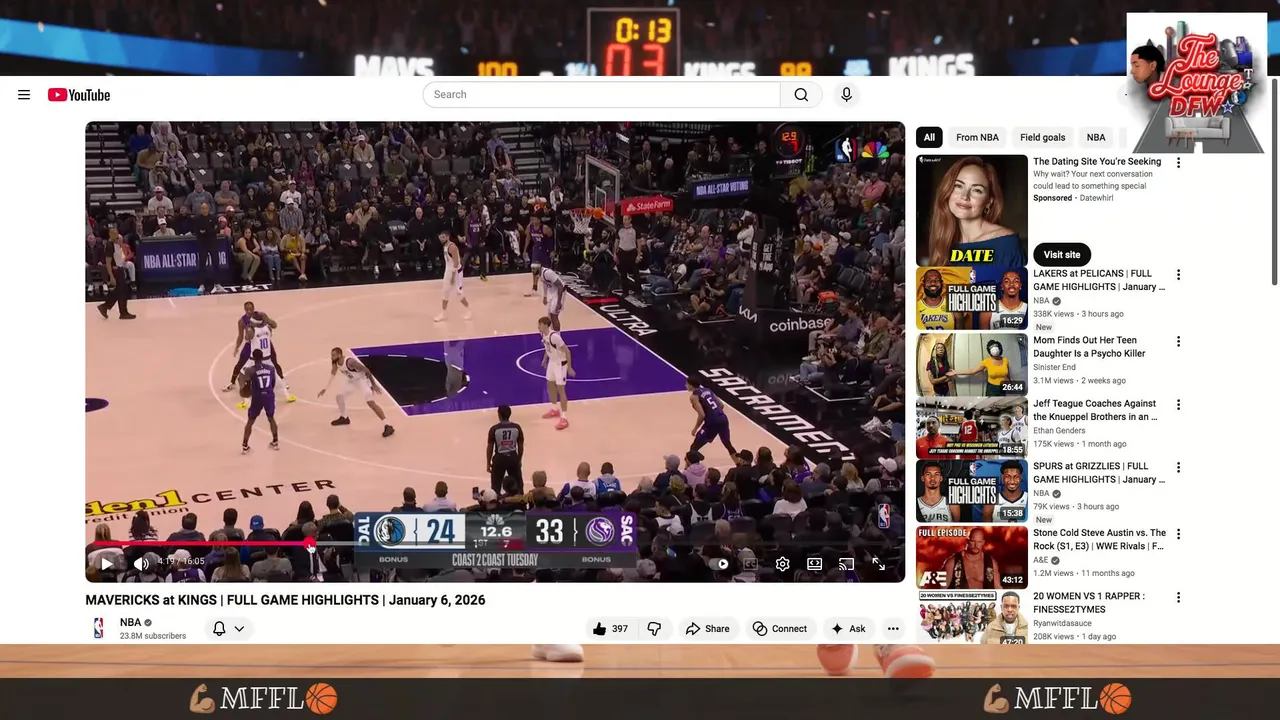Share the Mavericks at Kings video
This screenshot has width=1280, height=720.
click(707, 629)
